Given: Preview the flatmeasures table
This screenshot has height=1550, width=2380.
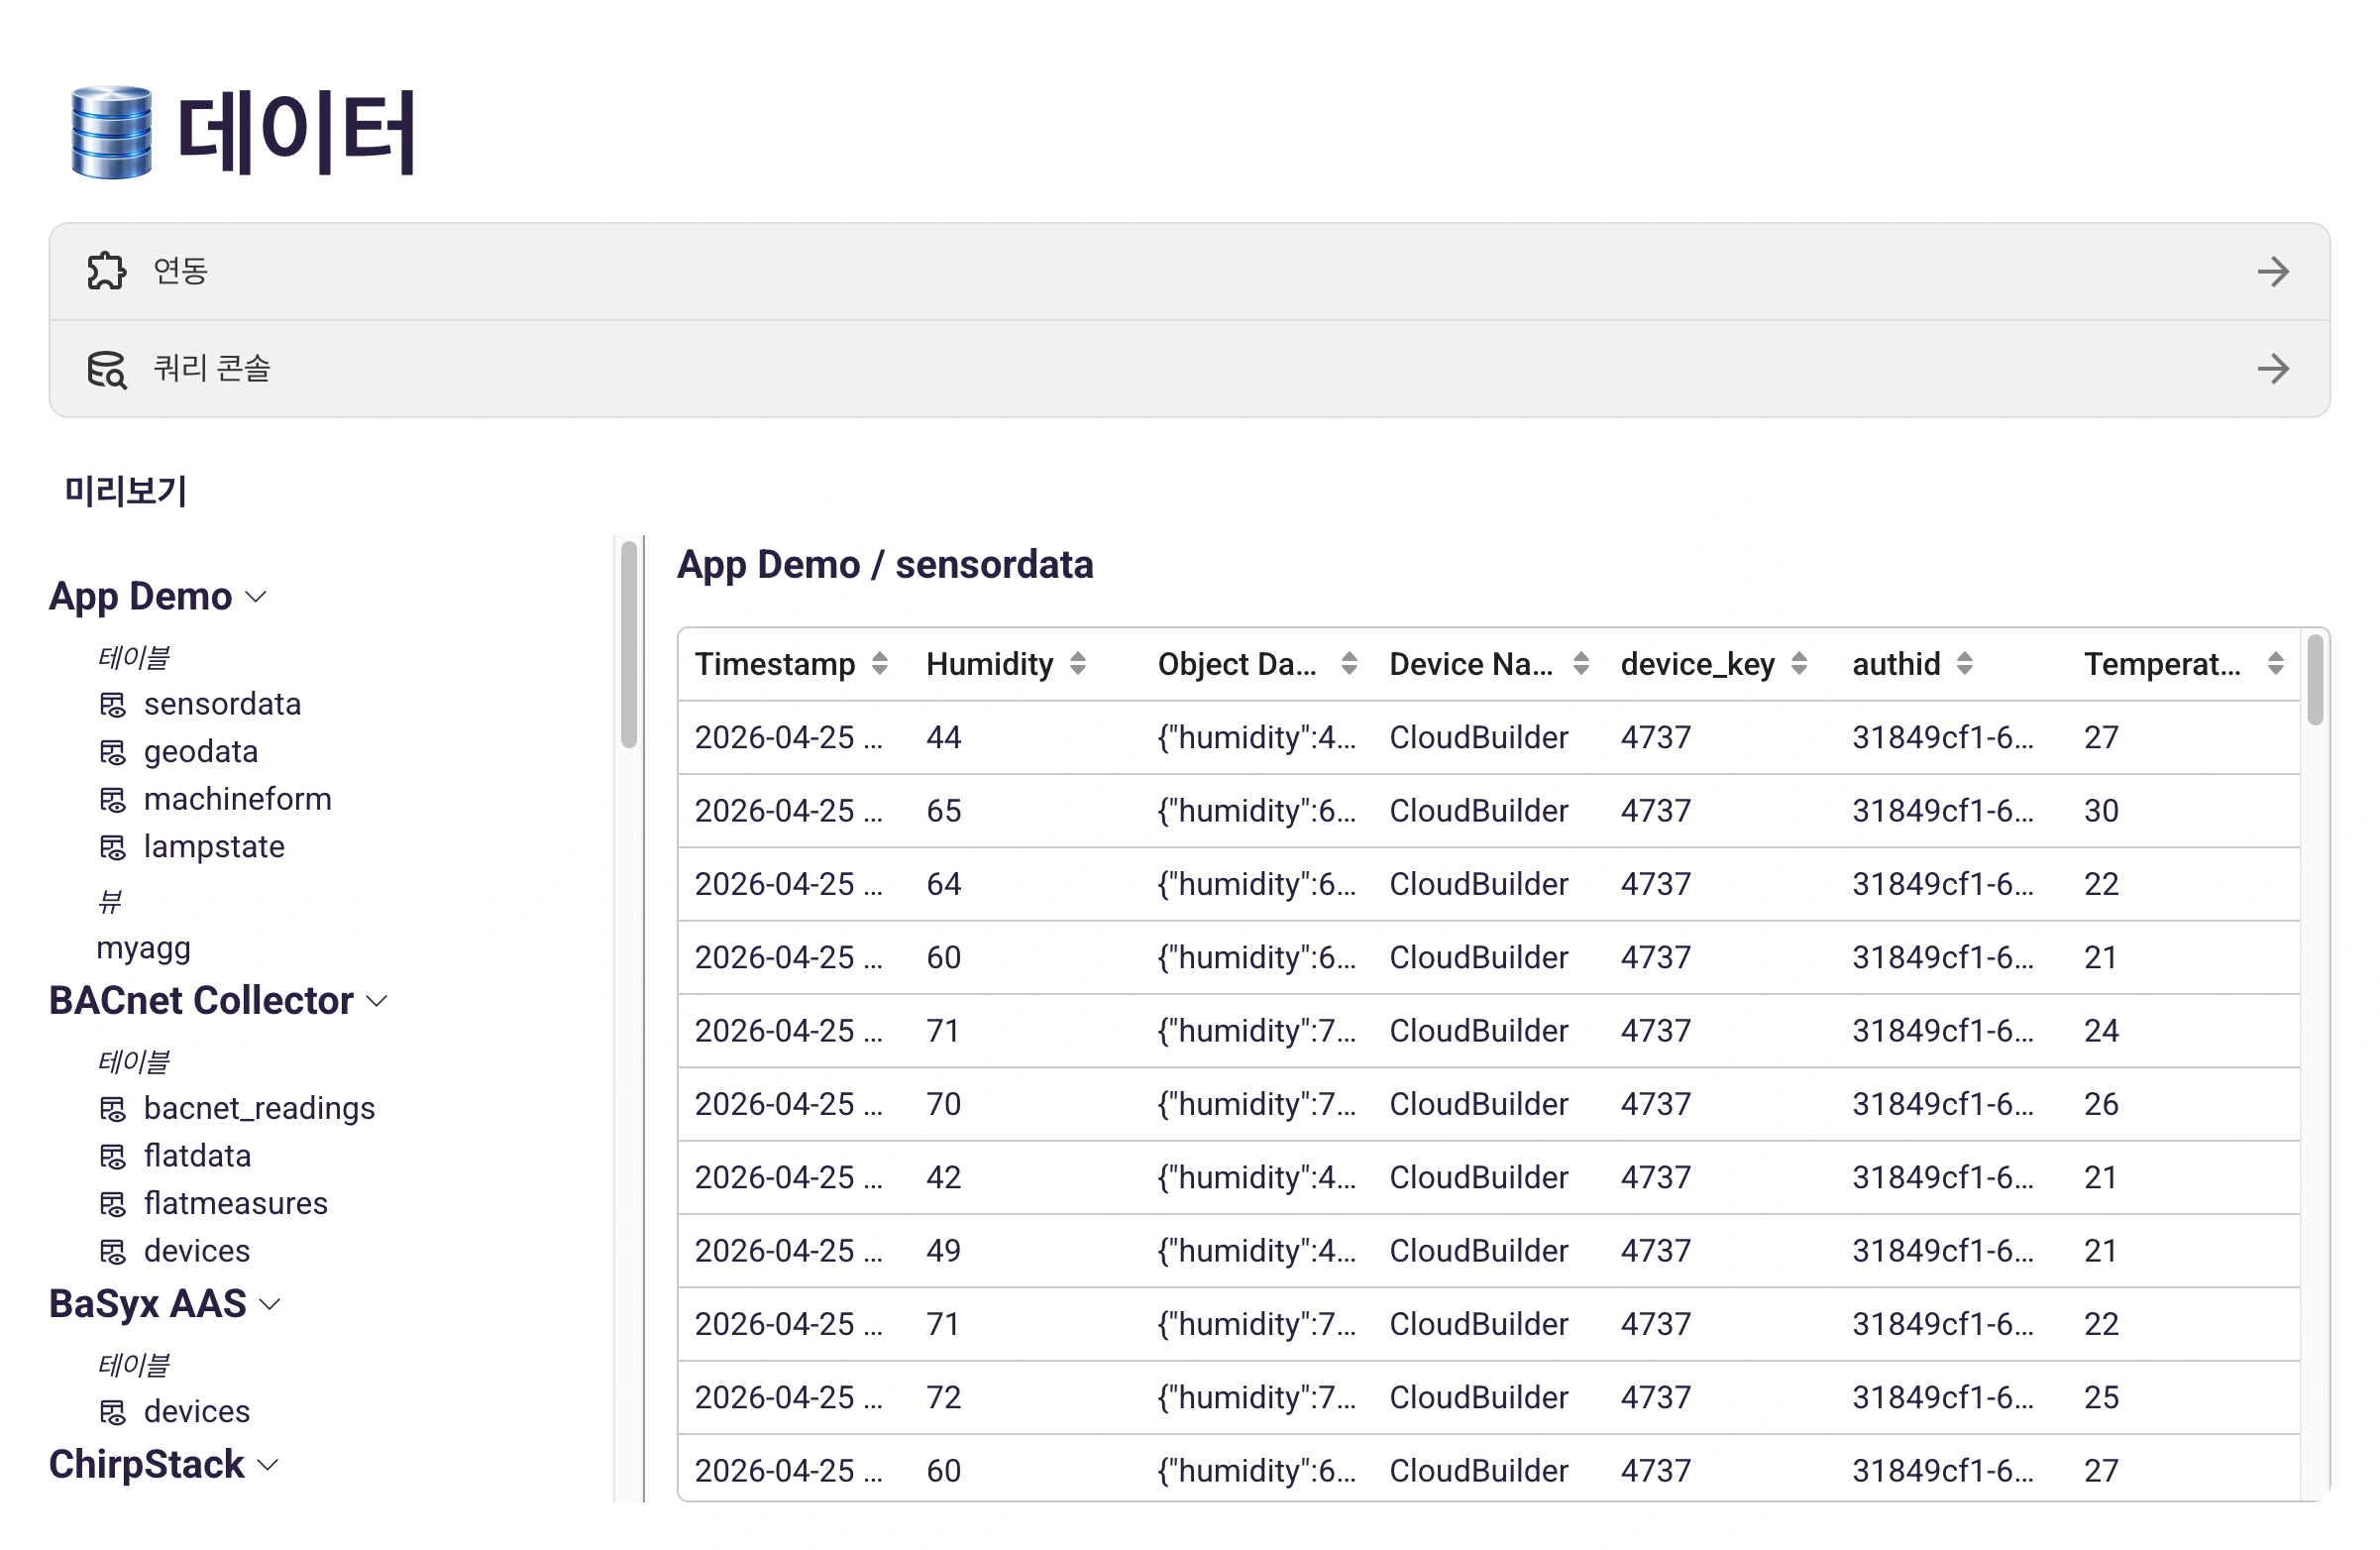Looking at the screenshot, I should pos(236,1203).
